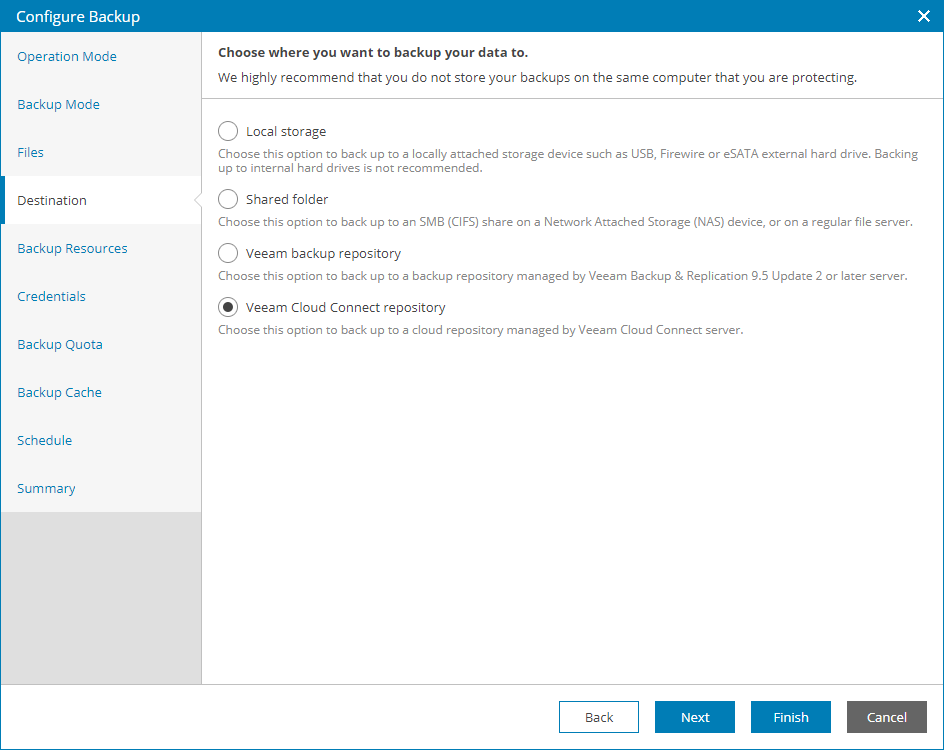Switch to the Files step
This screenshot has width=944, height=750.
[x=31, y=153]
